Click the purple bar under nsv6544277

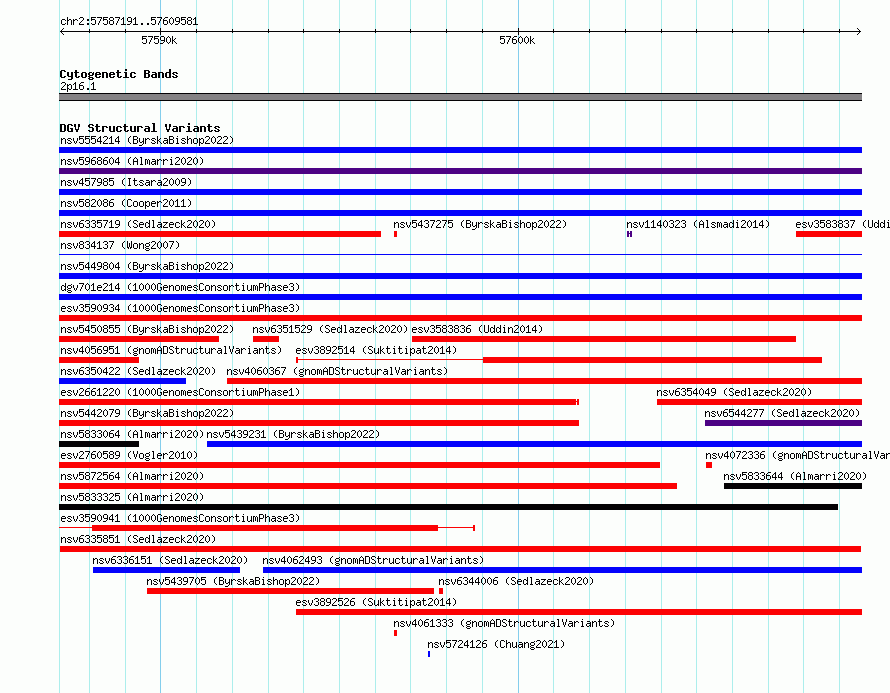(x=783, y=423)
